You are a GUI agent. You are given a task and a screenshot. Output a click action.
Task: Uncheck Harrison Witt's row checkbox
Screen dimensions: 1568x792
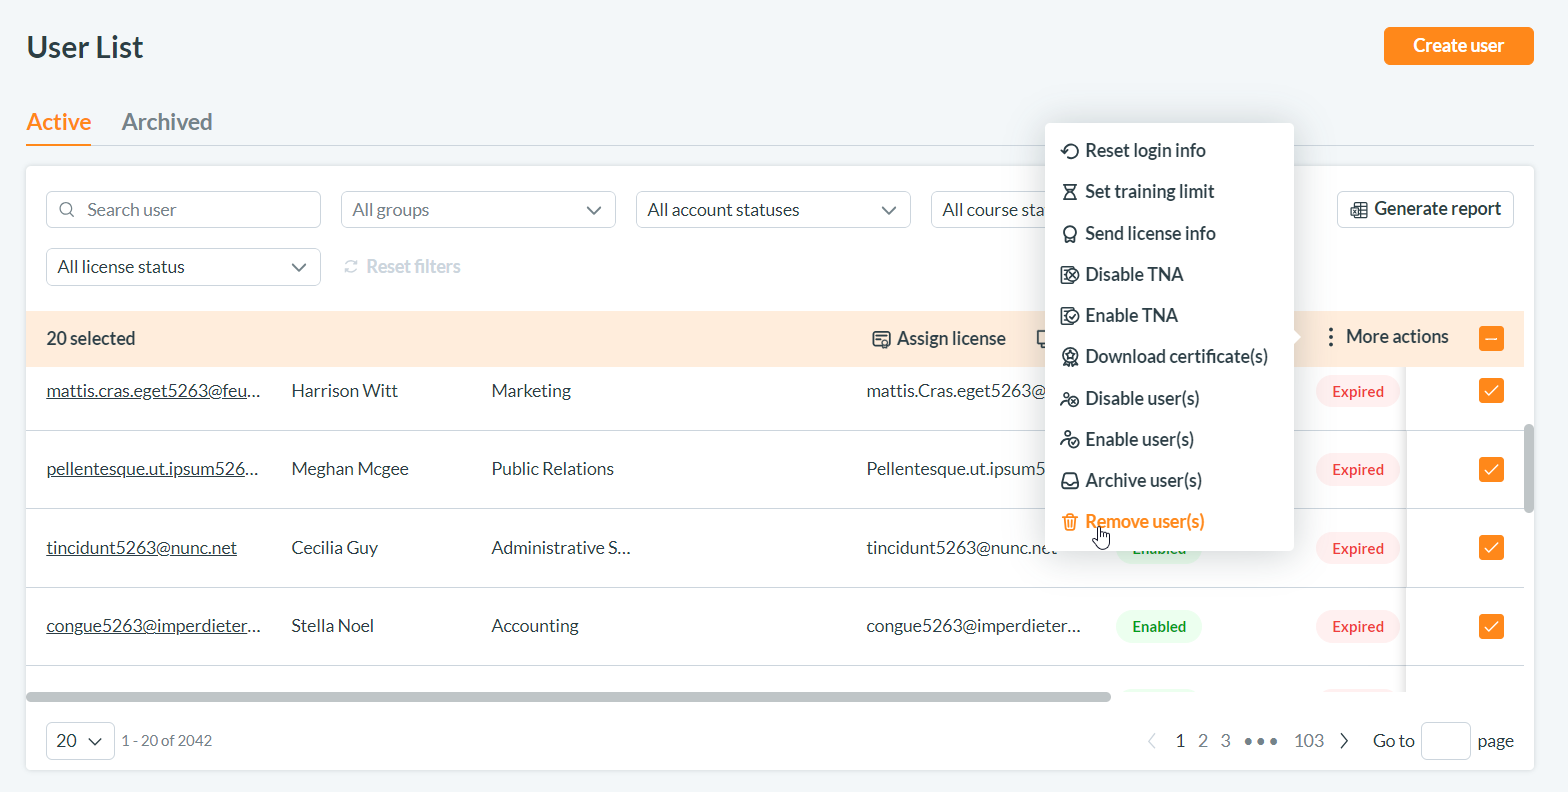[x=1490, y=391]
